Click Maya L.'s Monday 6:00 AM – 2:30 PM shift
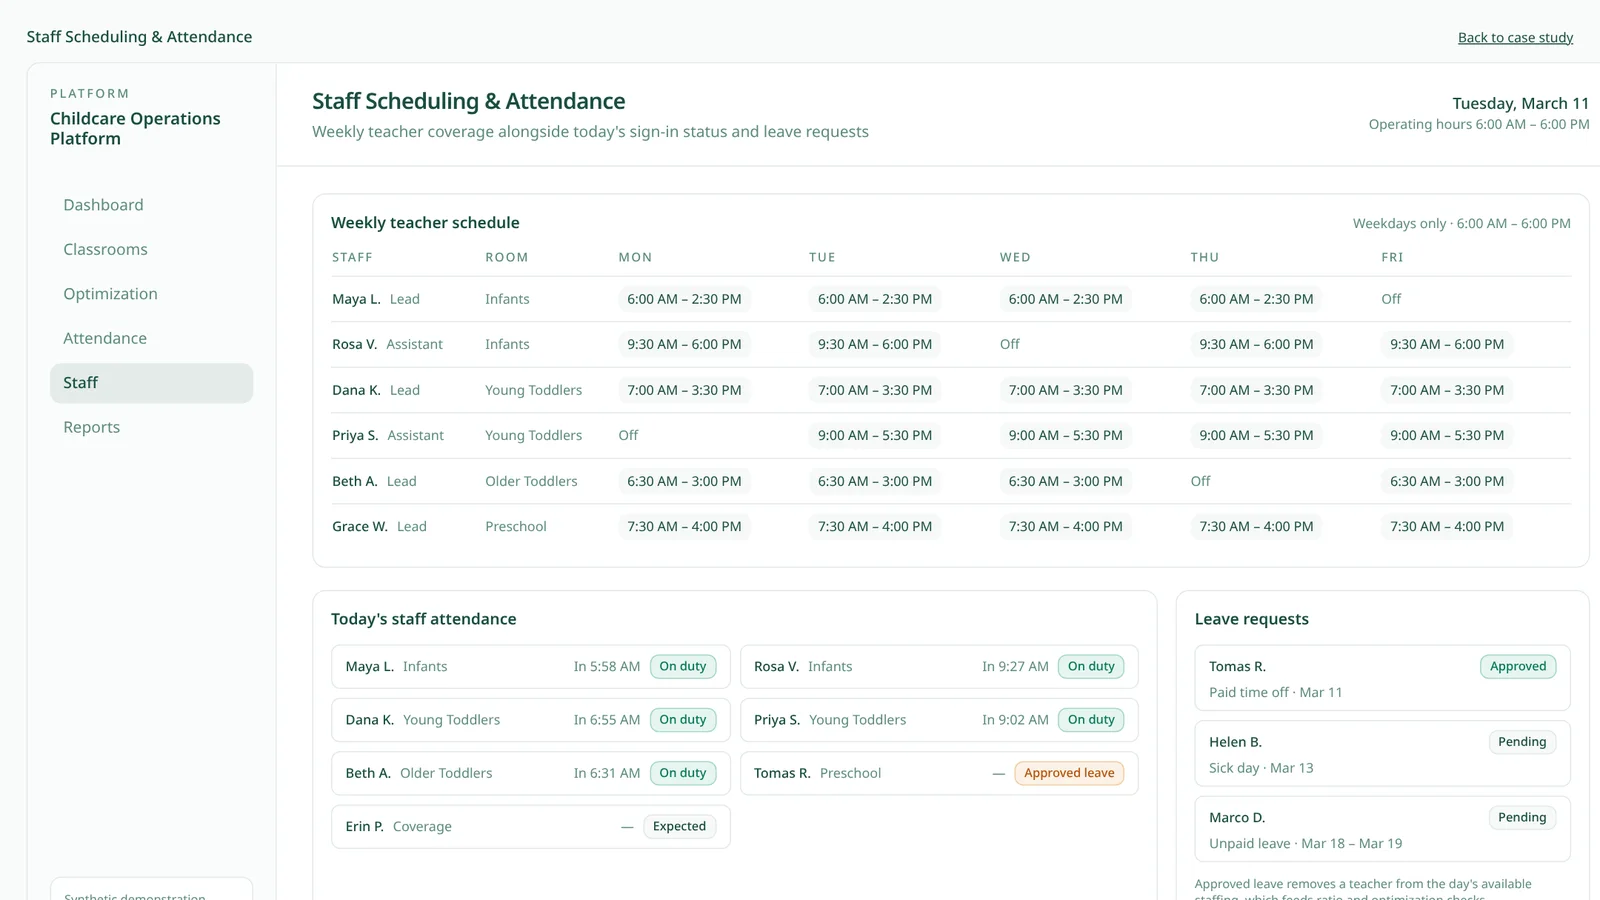The width and height of the screenshot is (1600, 900). click(684, 299)
